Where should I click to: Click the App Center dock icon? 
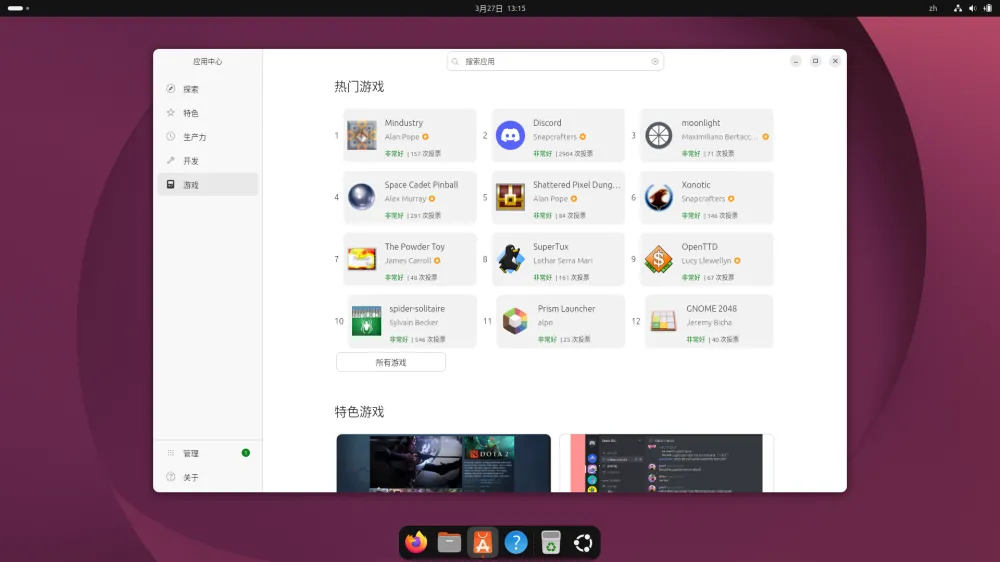(x=483, y=542)
